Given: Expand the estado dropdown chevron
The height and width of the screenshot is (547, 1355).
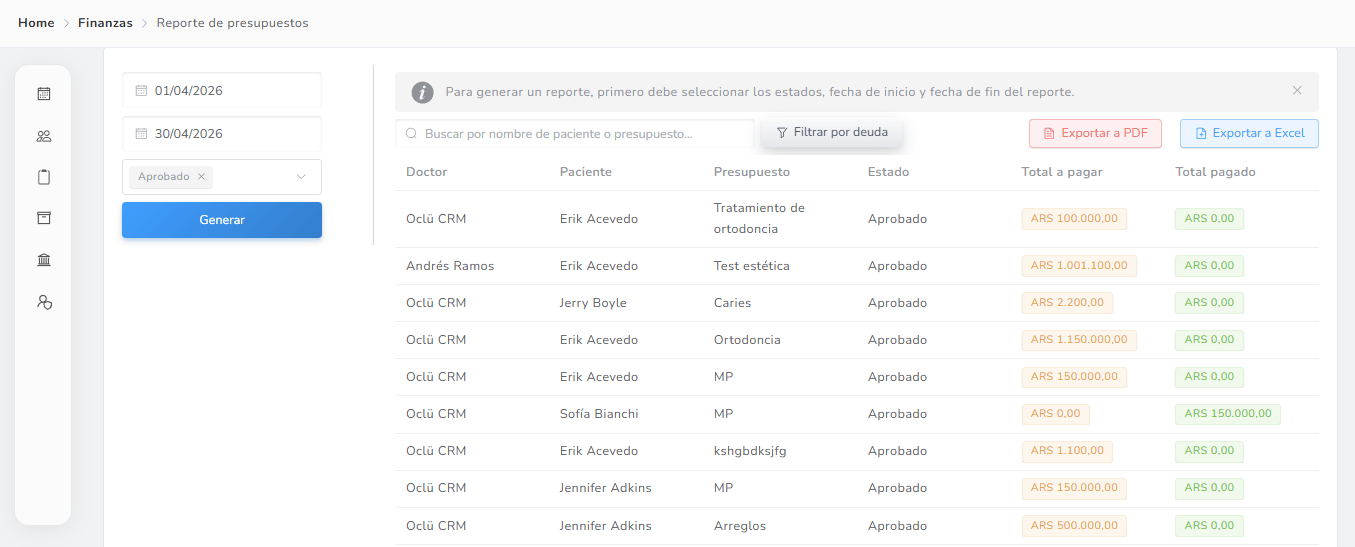Looking at the screenshot, I should pos(301,177).
